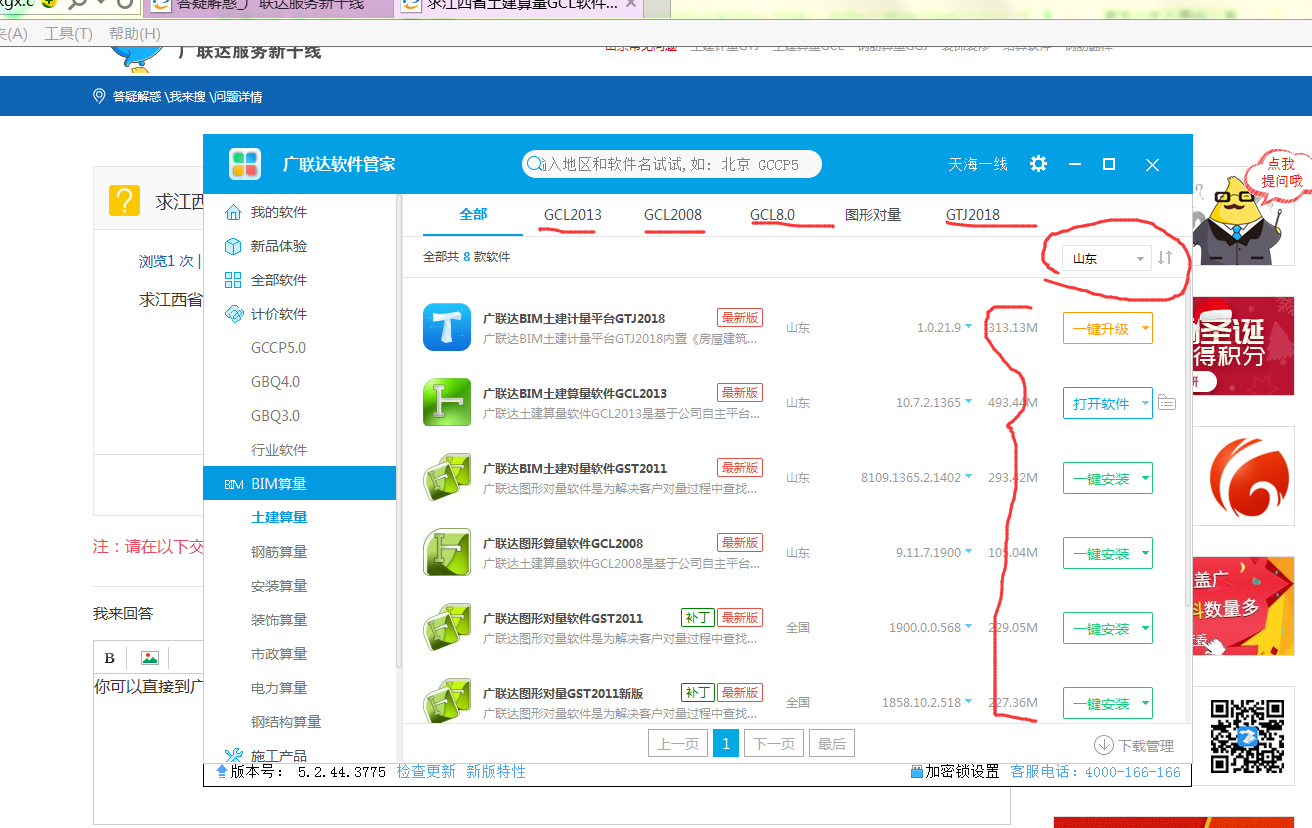
Task: Click 新版特性 link
Action: tap(496, 772)
